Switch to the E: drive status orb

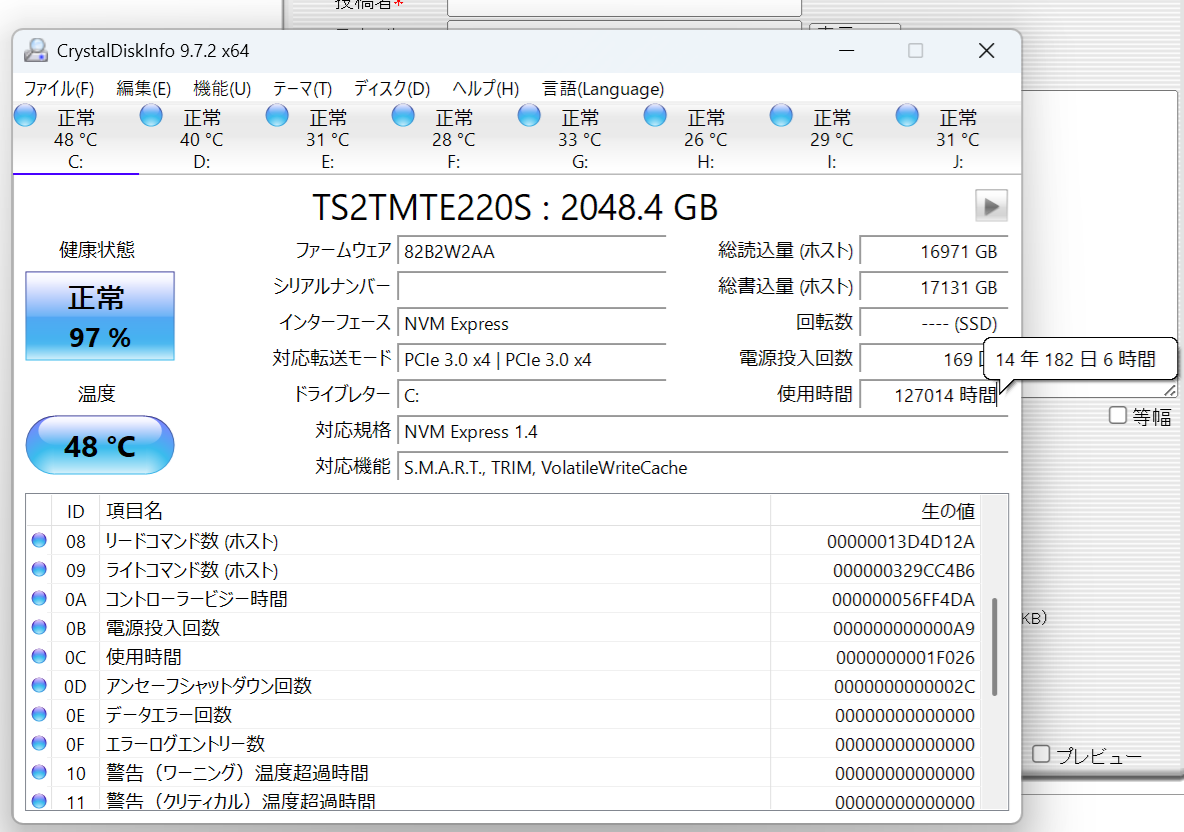(x=277, y=116)
